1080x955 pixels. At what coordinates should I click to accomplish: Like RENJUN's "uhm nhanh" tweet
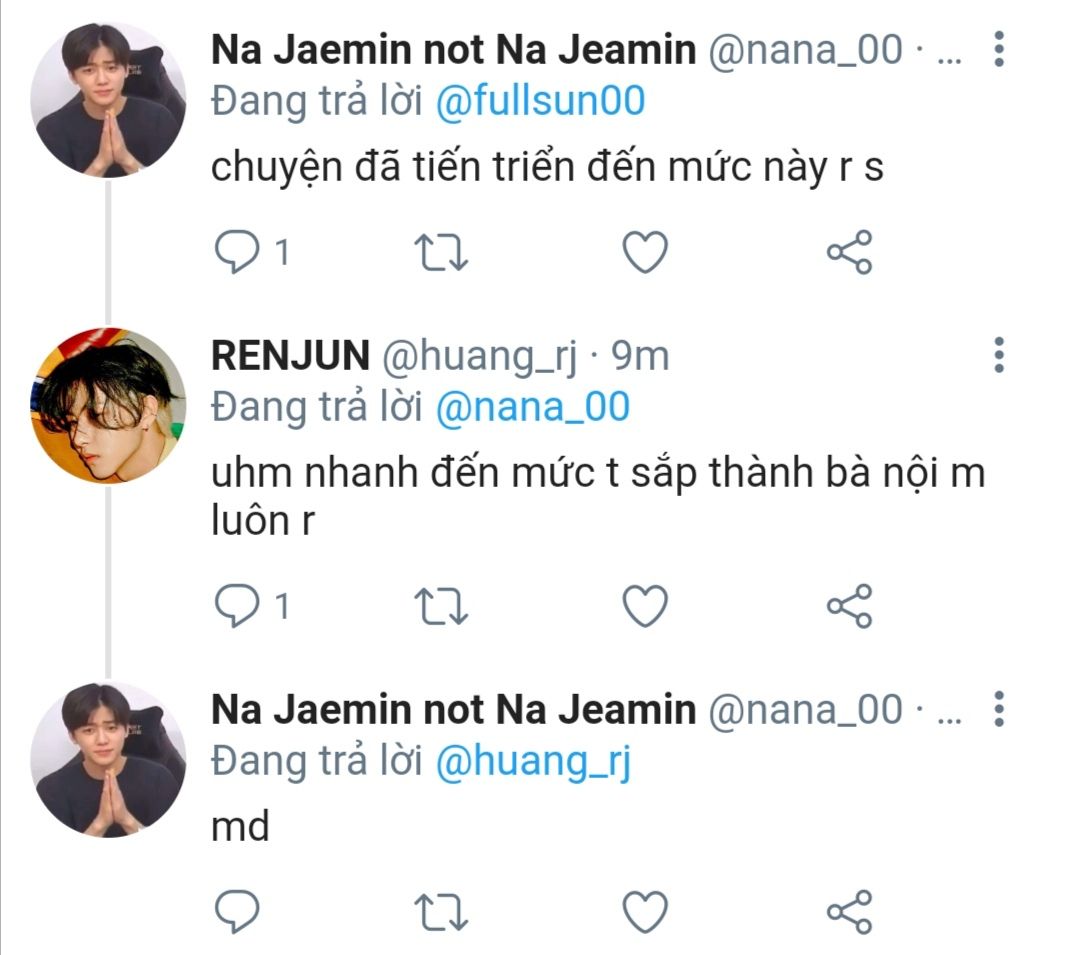tap(645, 606)
